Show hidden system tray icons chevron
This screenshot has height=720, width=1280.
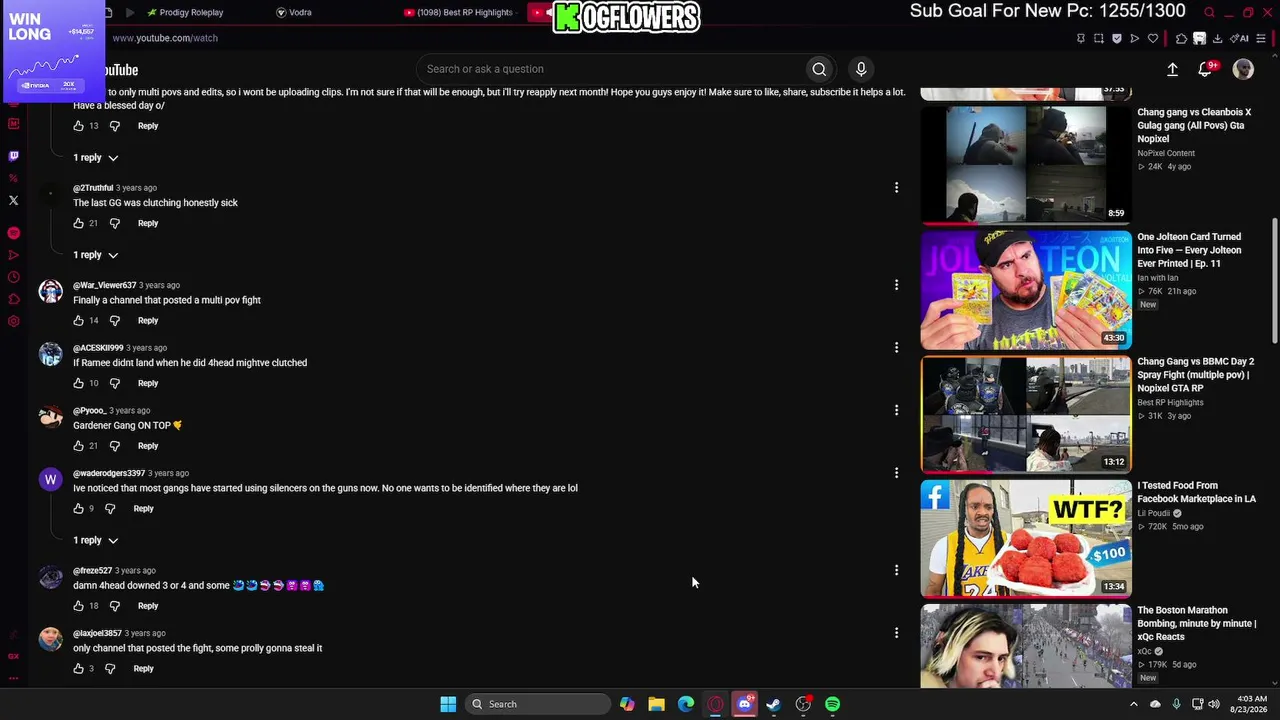1133,704
